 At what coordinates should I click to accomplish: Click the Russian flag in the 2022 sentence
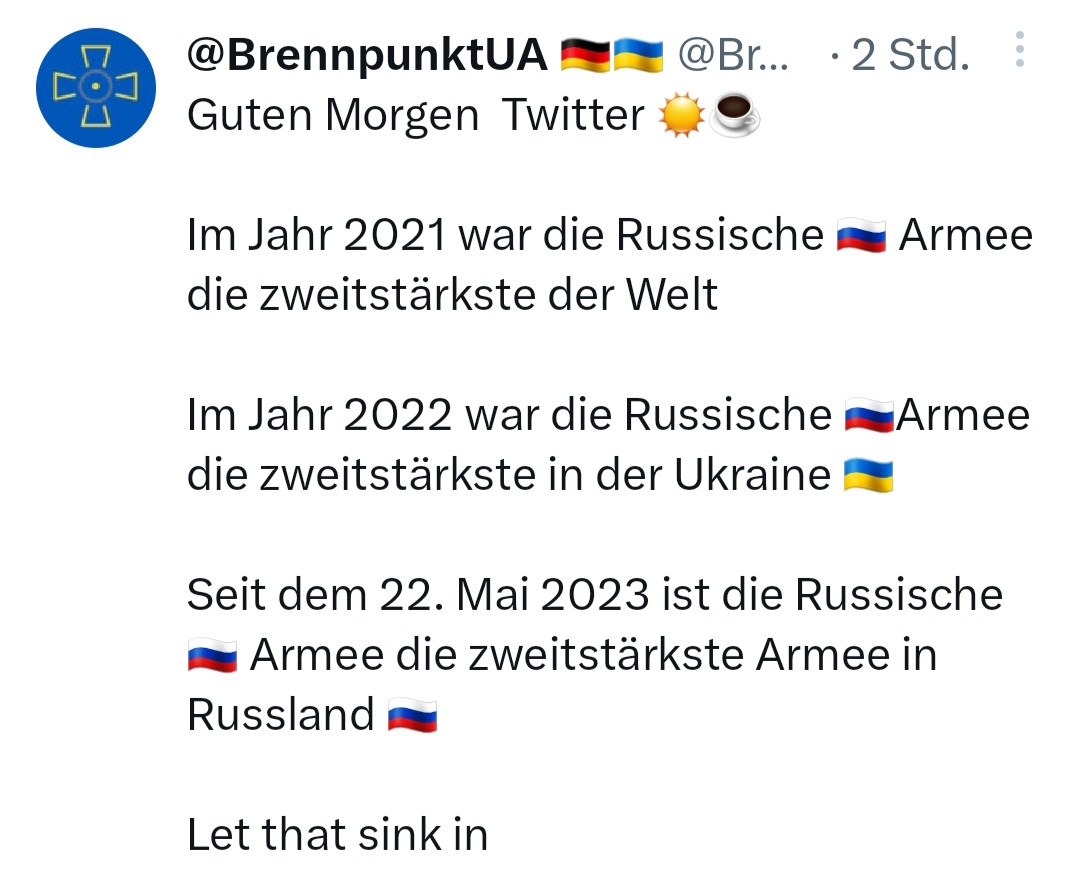tap(869, 417)
